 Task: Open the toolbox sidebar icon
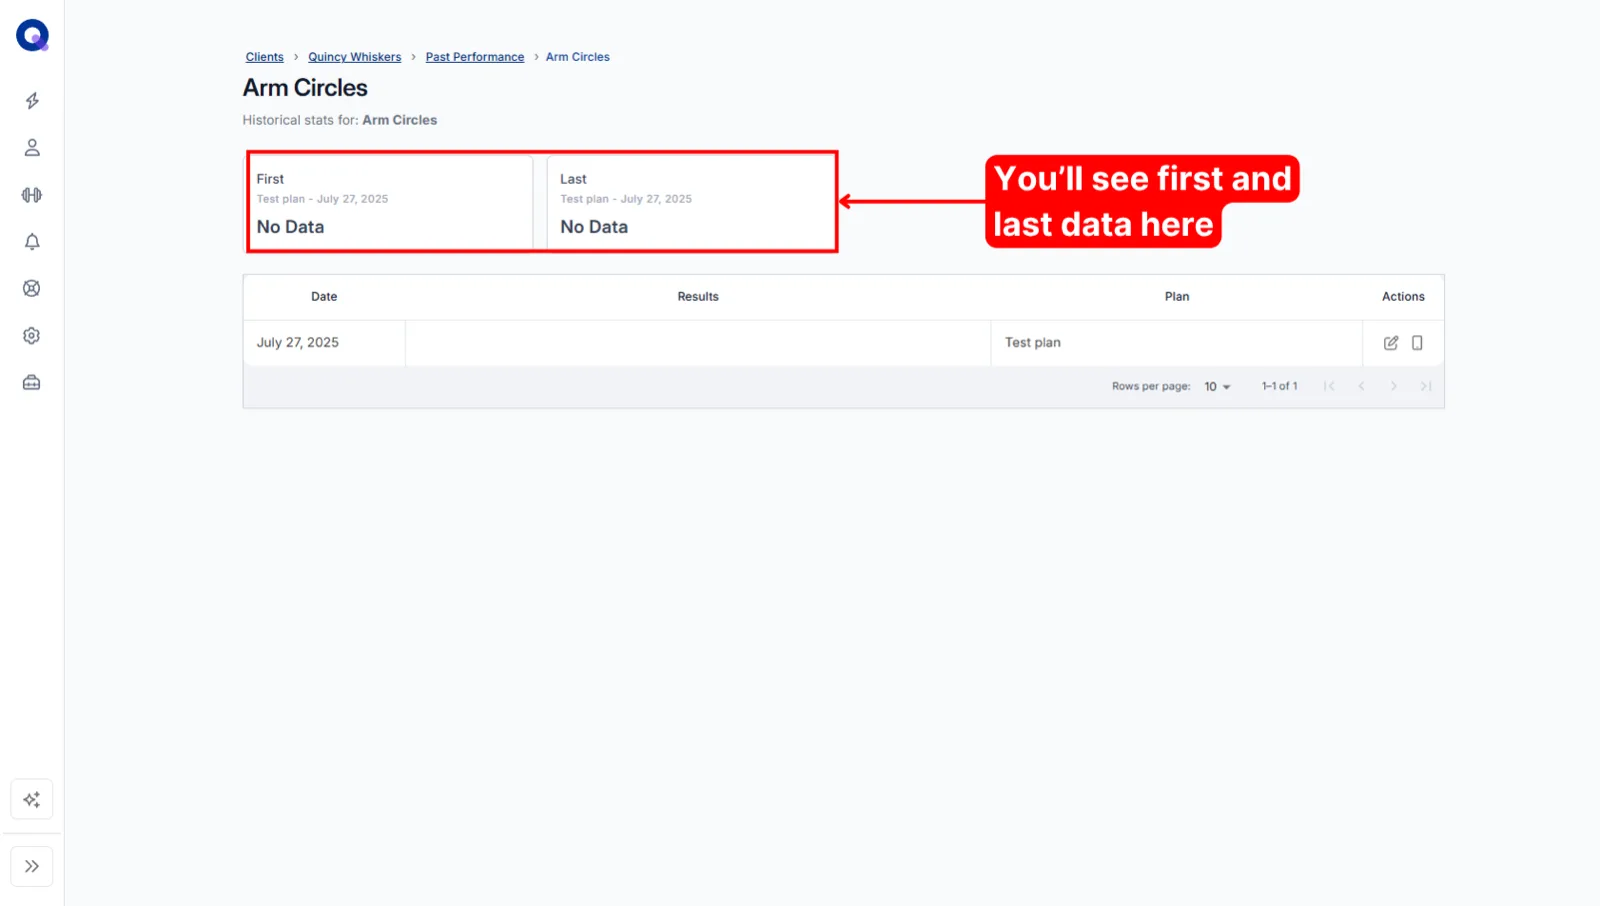[x=32, y=383]
